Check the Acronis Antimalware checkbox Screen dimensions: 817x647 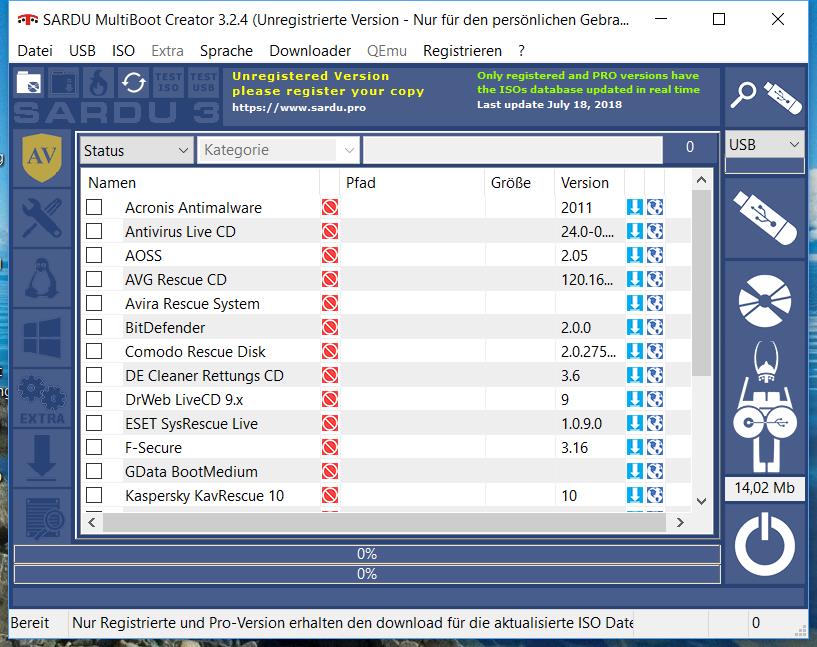coord(94,207)
